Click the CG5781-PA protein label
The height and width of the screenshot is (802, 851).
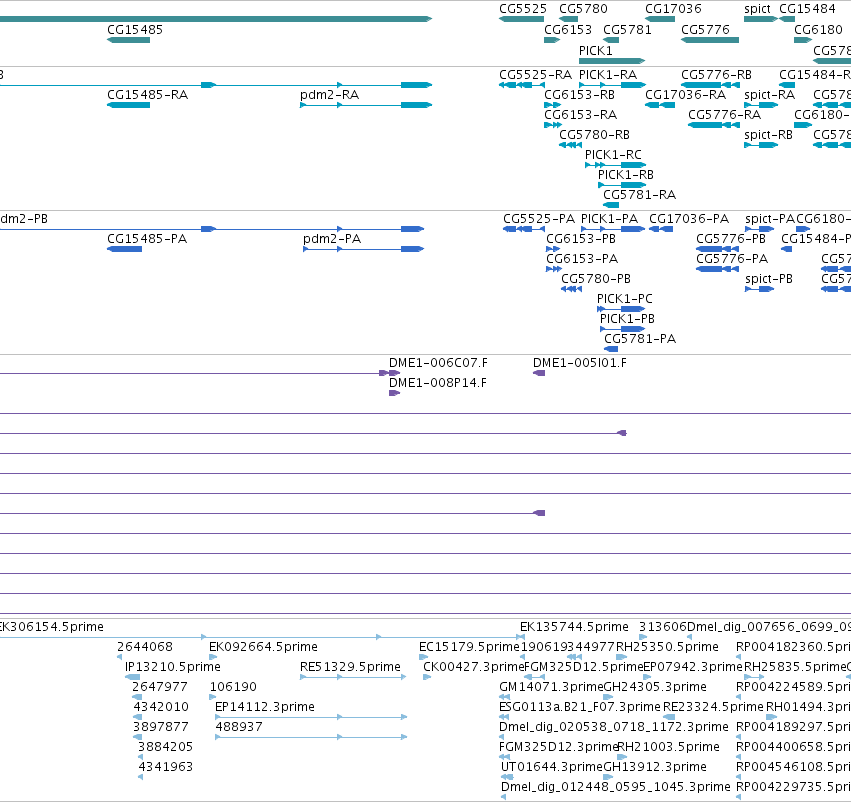tap(640, 339)
